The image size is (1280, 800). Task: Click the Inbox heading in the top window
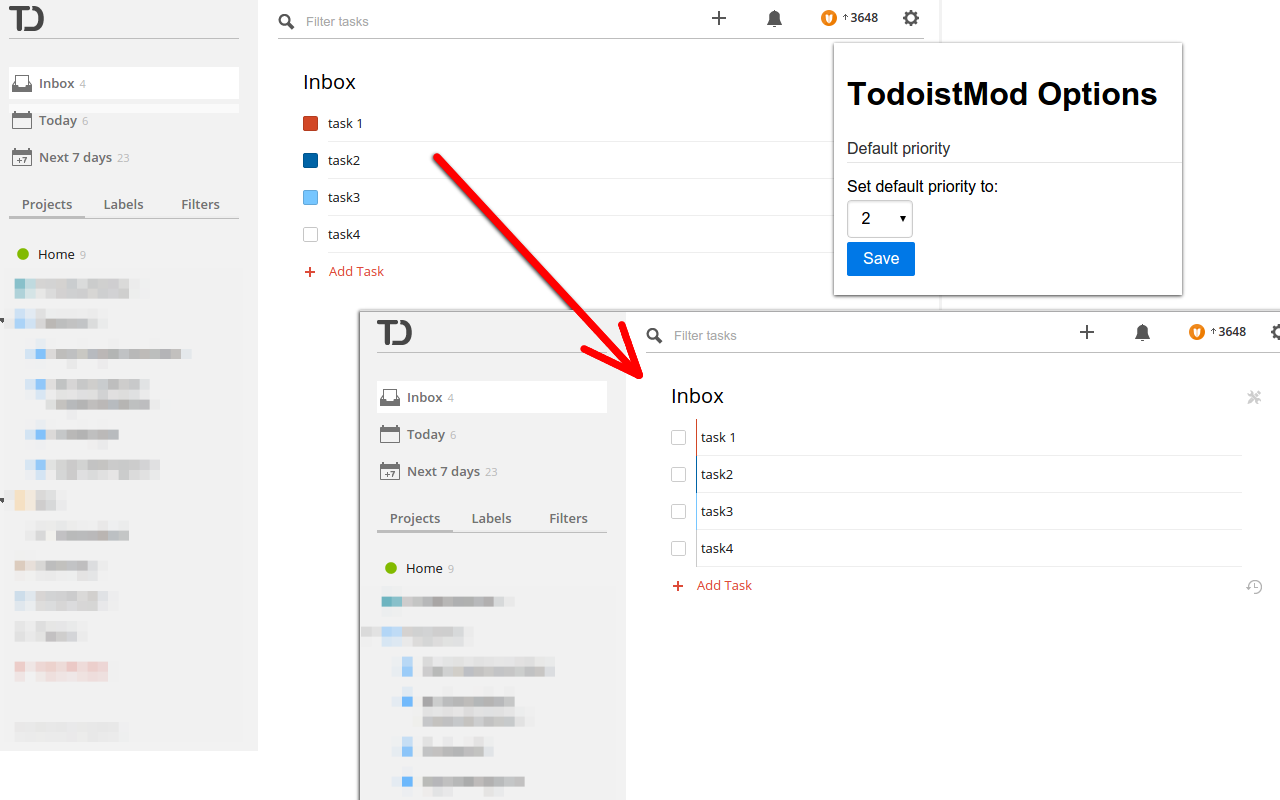[x=329, y=83]
